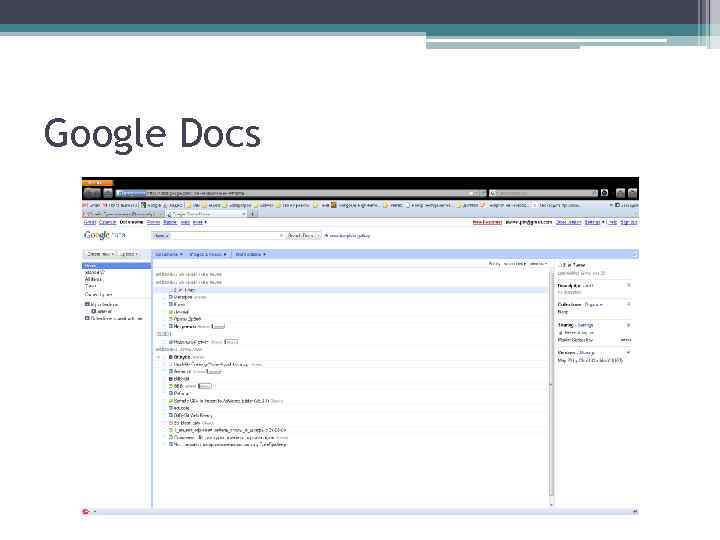Click the browser web search box
This screenshot has height=540, width=720.
pos(543,193)
